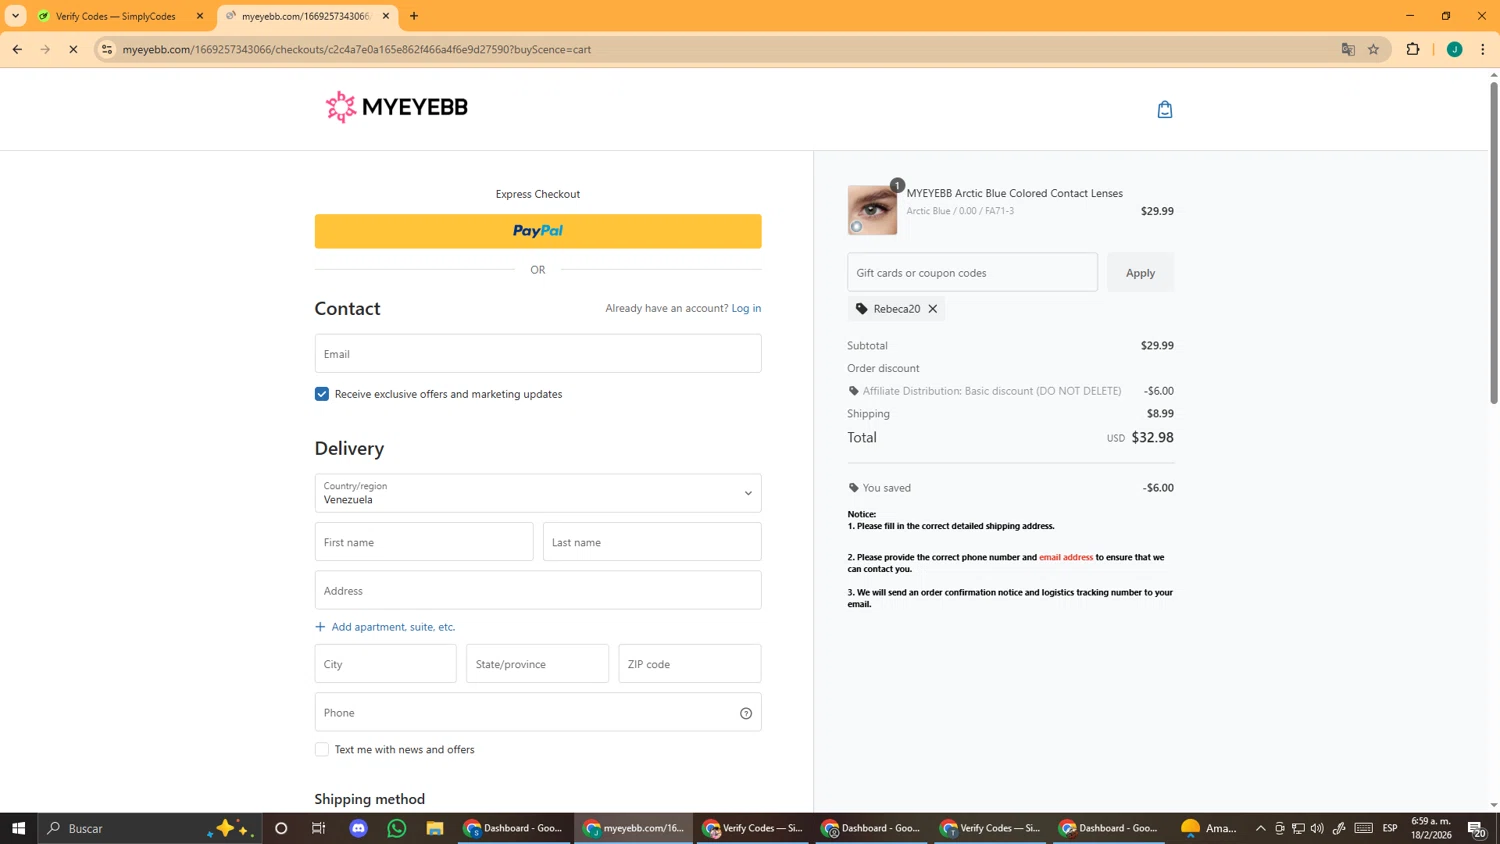Click the MYEYEBB logo
Viewport: 1500px width, 844px height.
click(396, 107)
